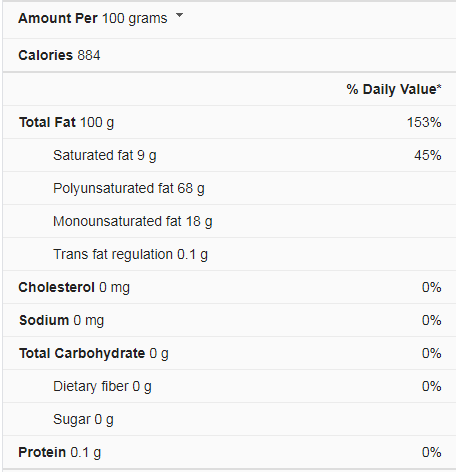Click the 153% daily value figure
456x472 pixels.
tap(424, 122)
